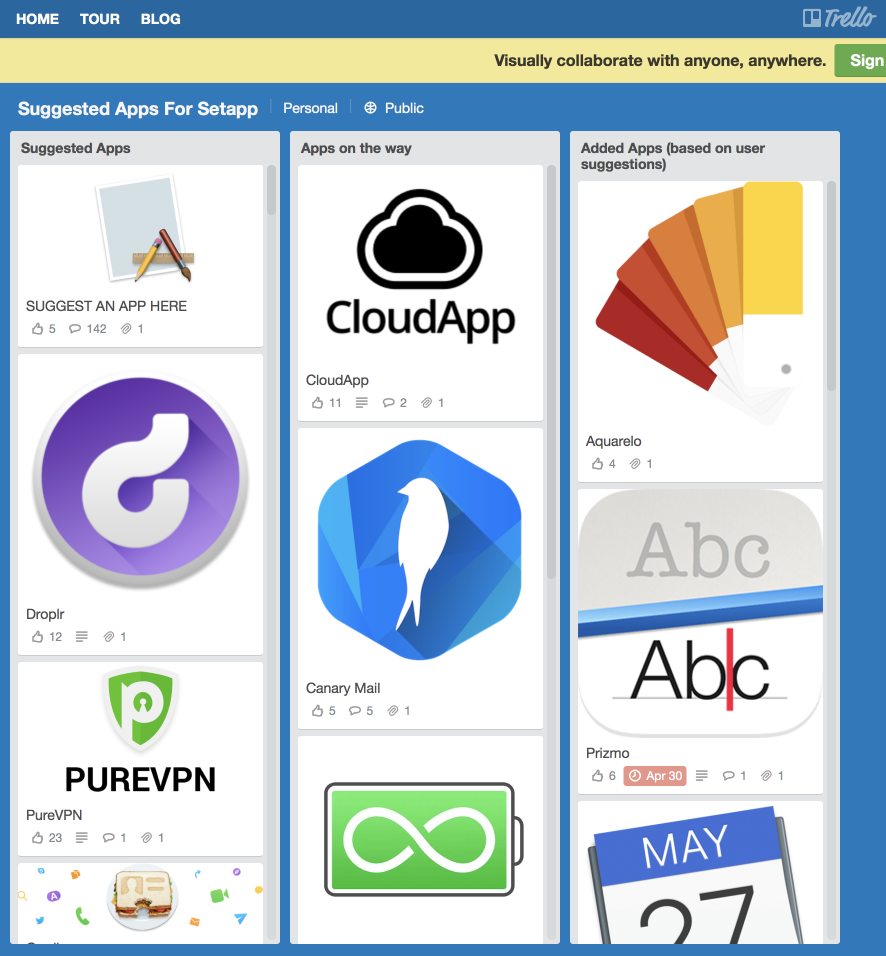Image resolution: width=886 pixels, height=956 pixels.
Task: Go to the BLOG page
Action: click(x=161, y=19)
